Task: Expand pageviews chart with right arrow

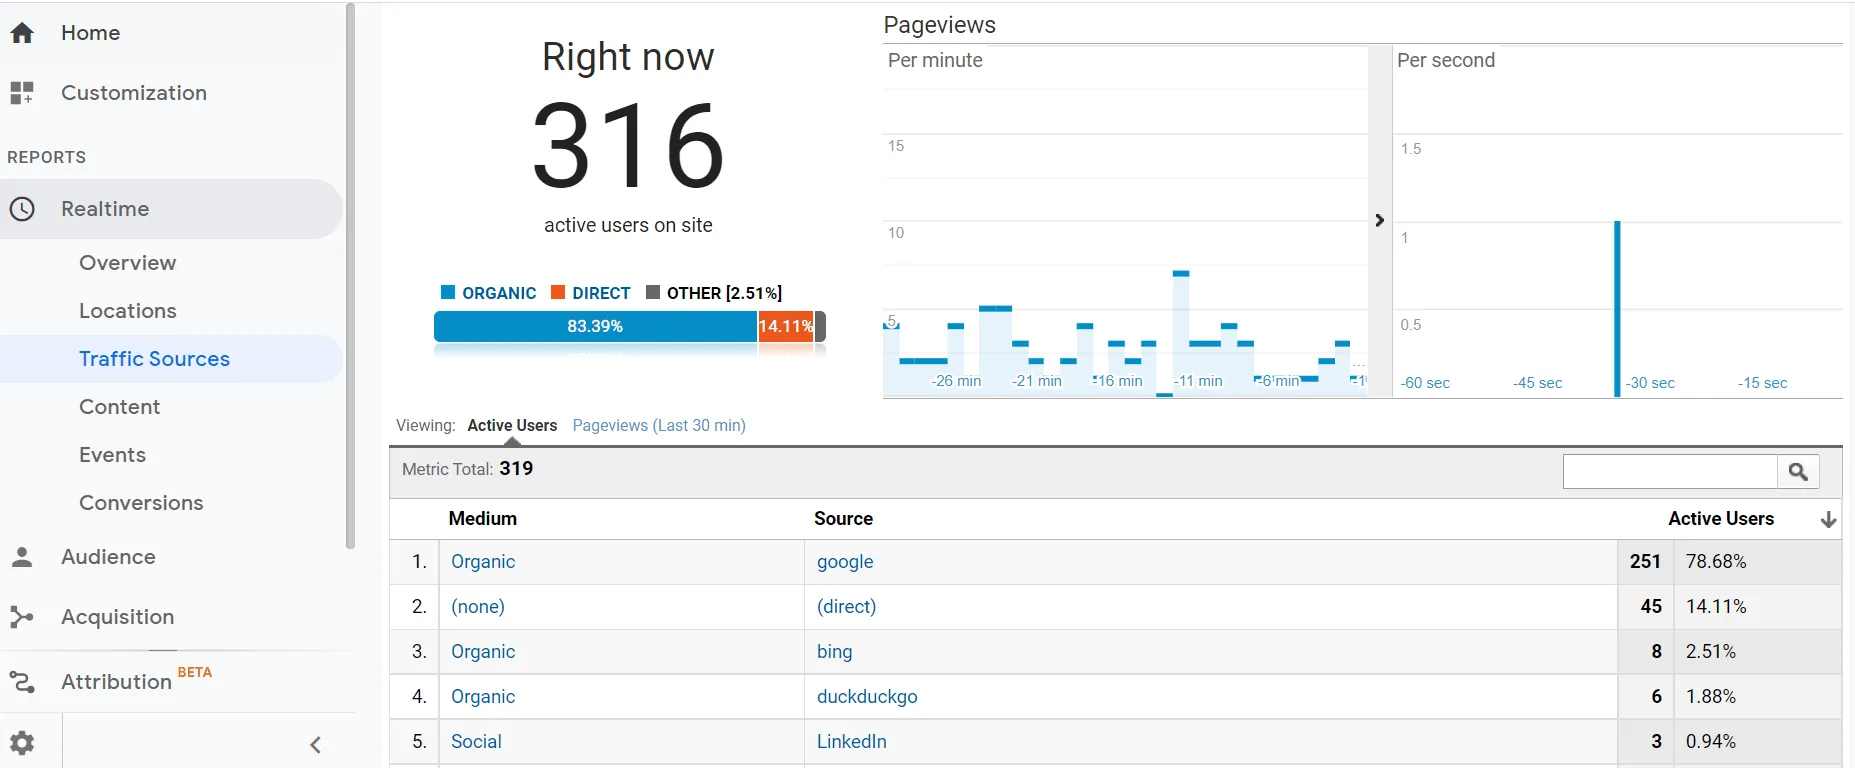Action: 1380,220
